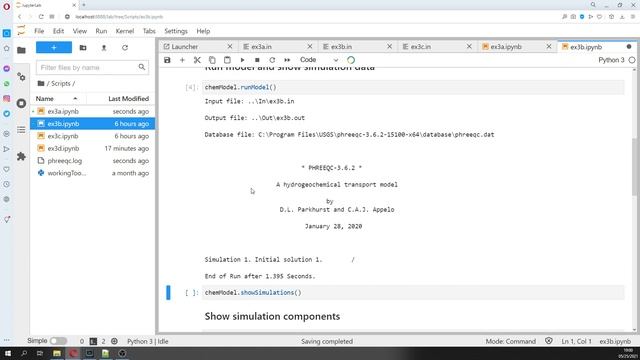
Task: Open the Help menu
Action: click(x=203, y=31)
